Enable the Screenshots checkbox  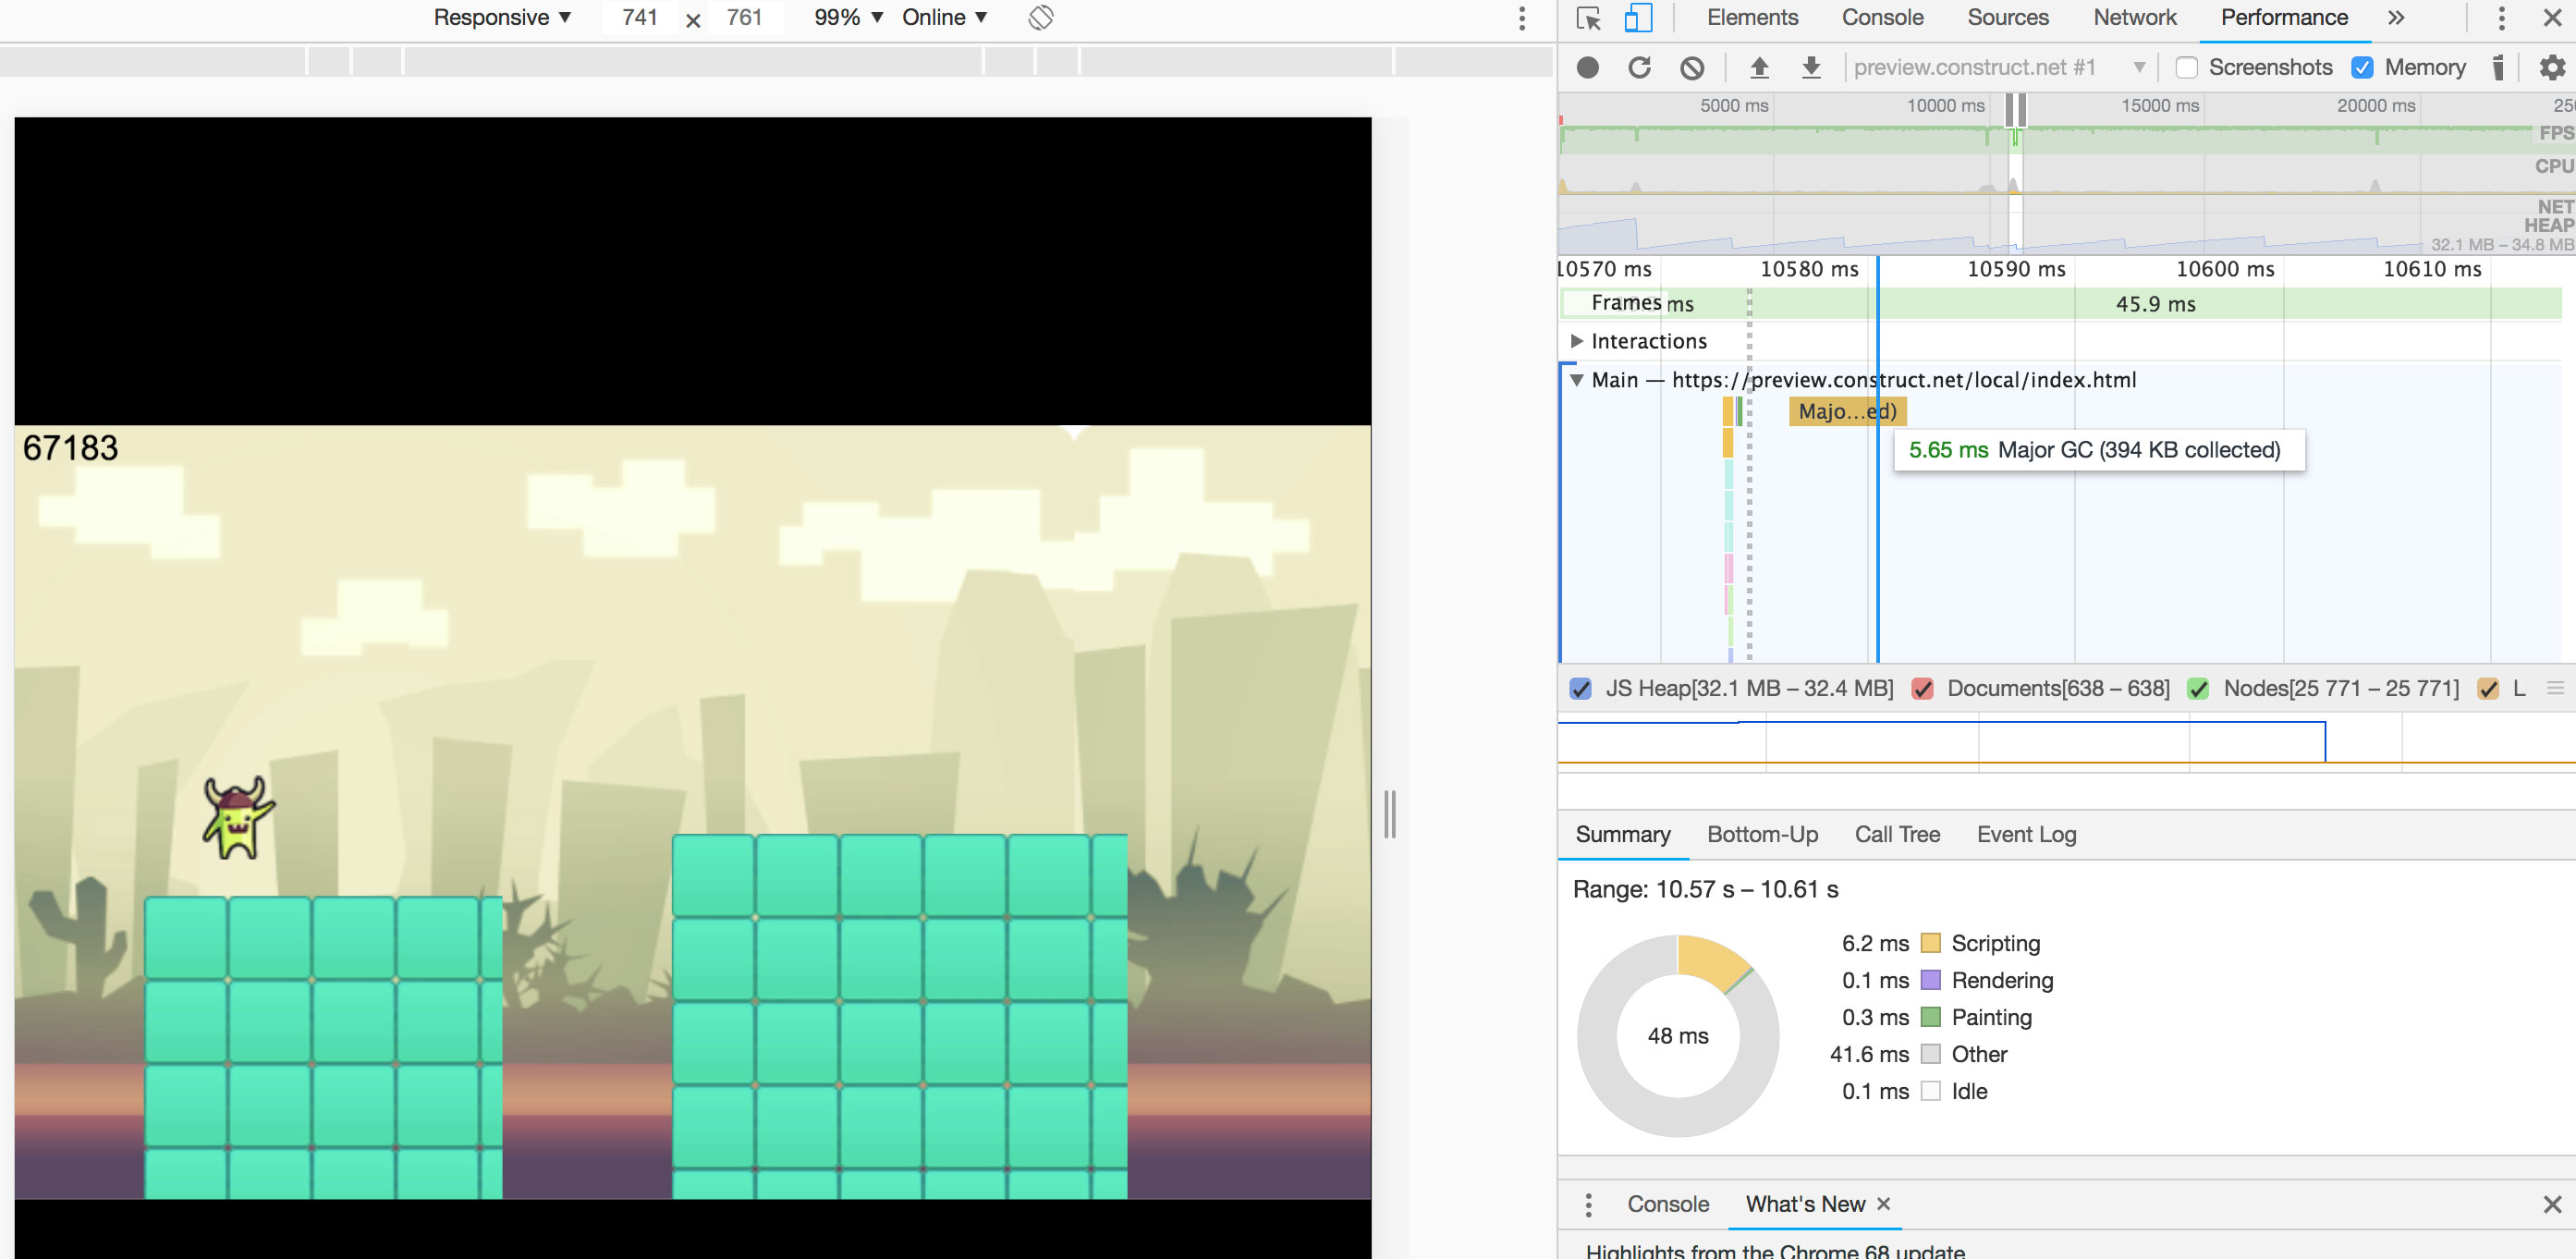click(2187, 67)
